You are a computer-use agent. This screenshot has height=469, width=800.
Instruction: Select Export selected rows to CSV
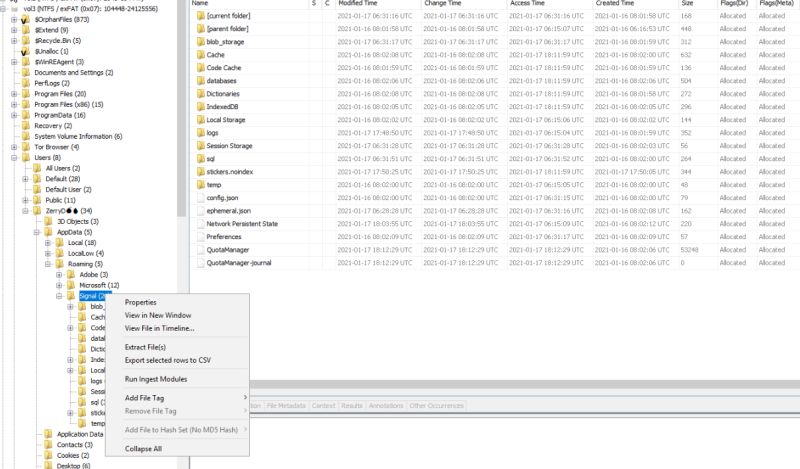[x=167, y=360]
